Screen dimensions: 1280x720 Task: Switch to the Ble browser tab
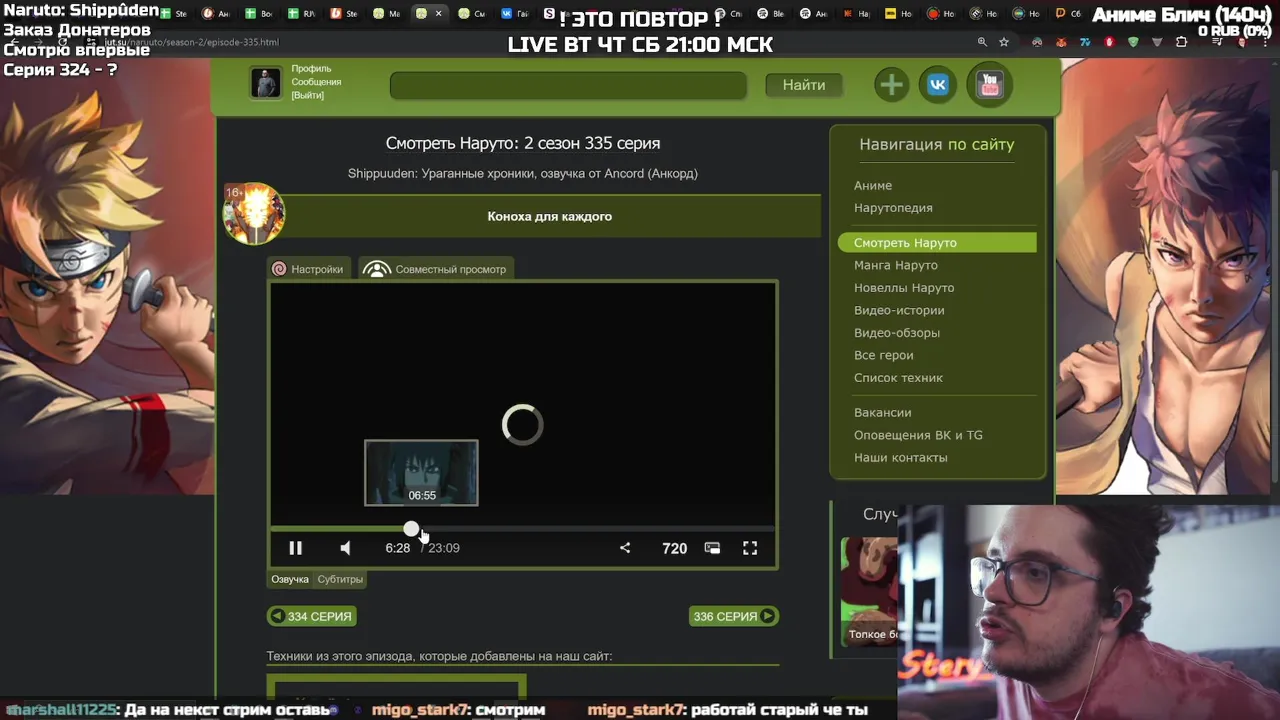(x=770, y=14)
